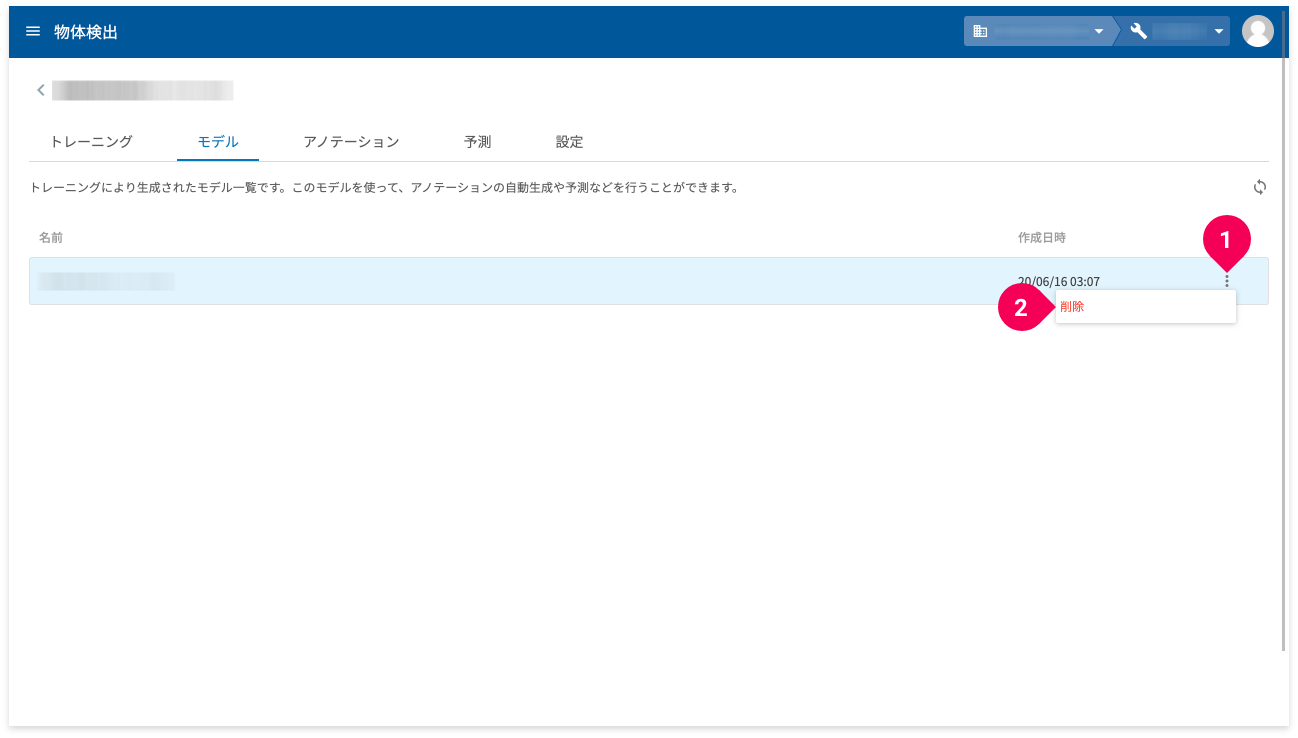Choose 削除 from the context menu

(1145, 307)
